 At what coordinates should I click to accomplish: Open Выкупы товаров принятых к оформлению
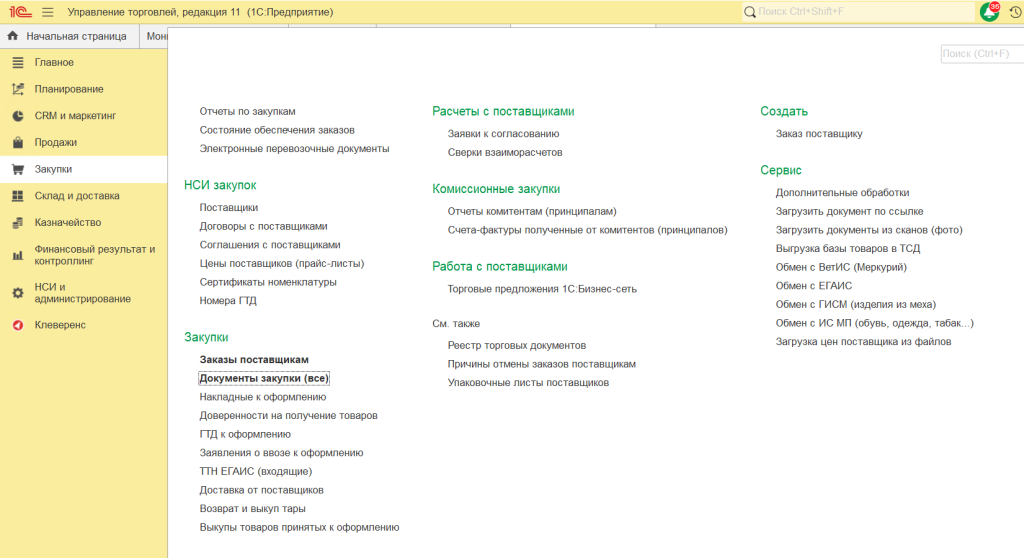pyautogui.click(x=299, y=527)
